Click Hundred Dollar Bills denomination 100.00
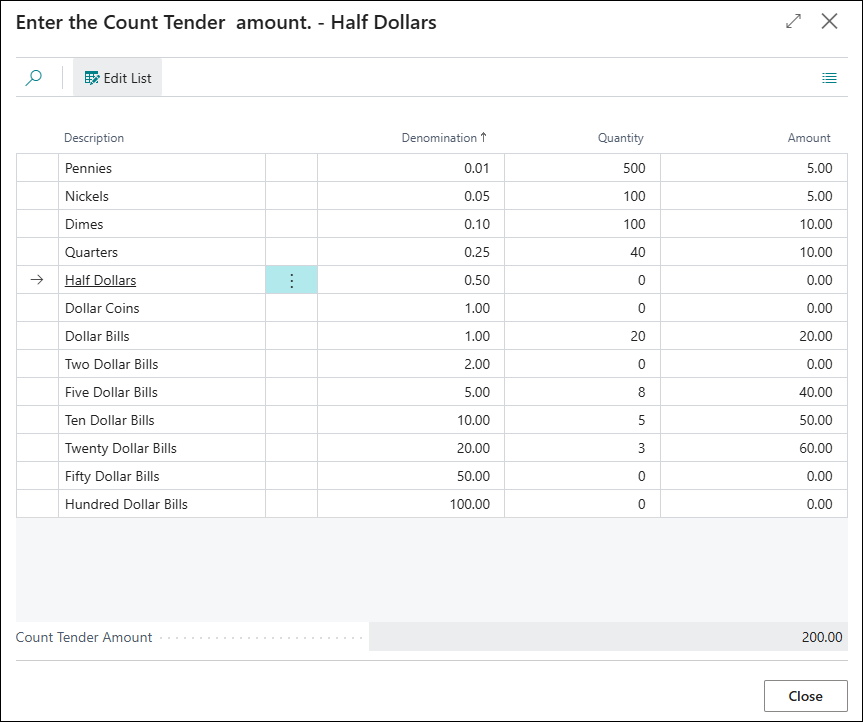Viewport: 863px width, 722px height. 469,504
